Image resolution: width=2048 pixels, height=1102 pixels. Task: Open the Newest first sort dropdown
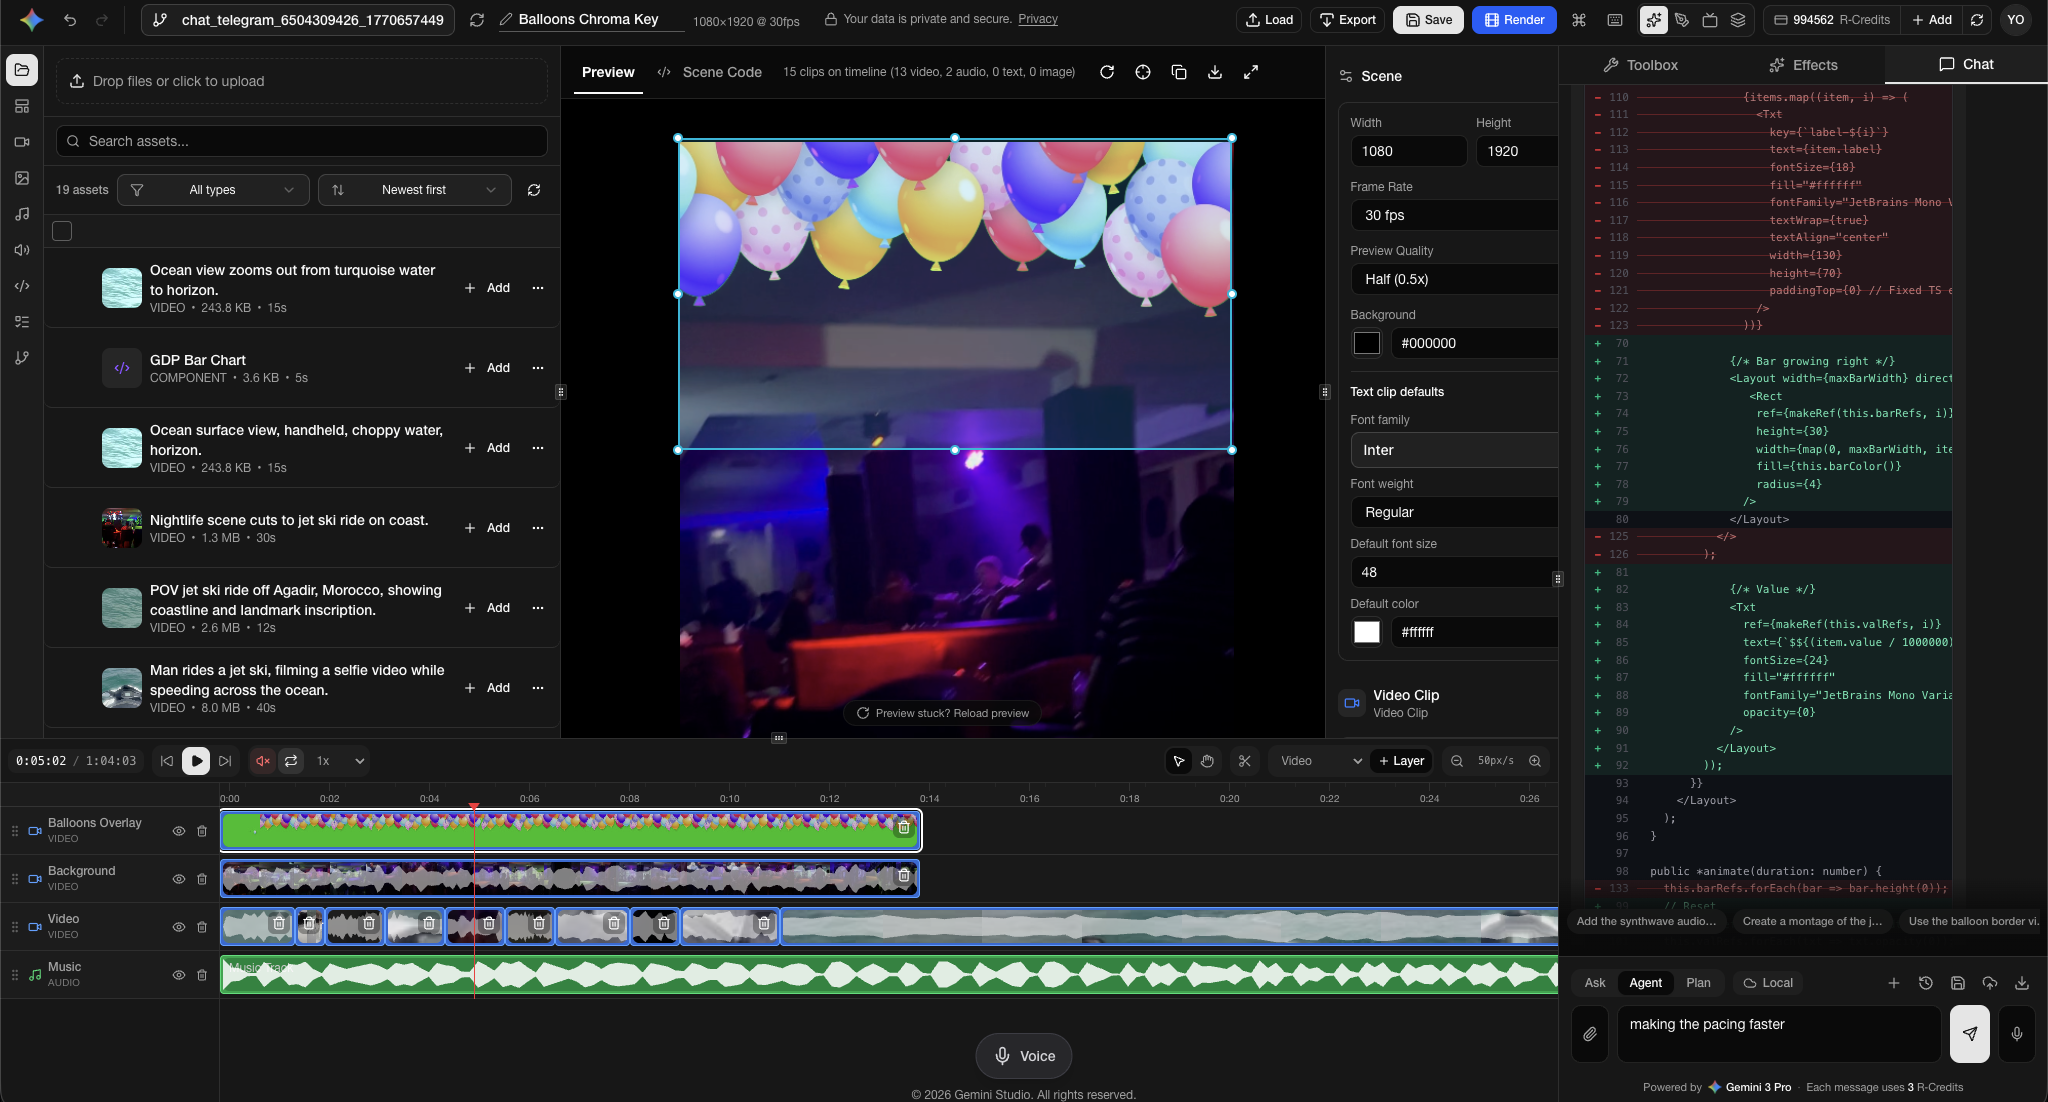coord(415,190)
